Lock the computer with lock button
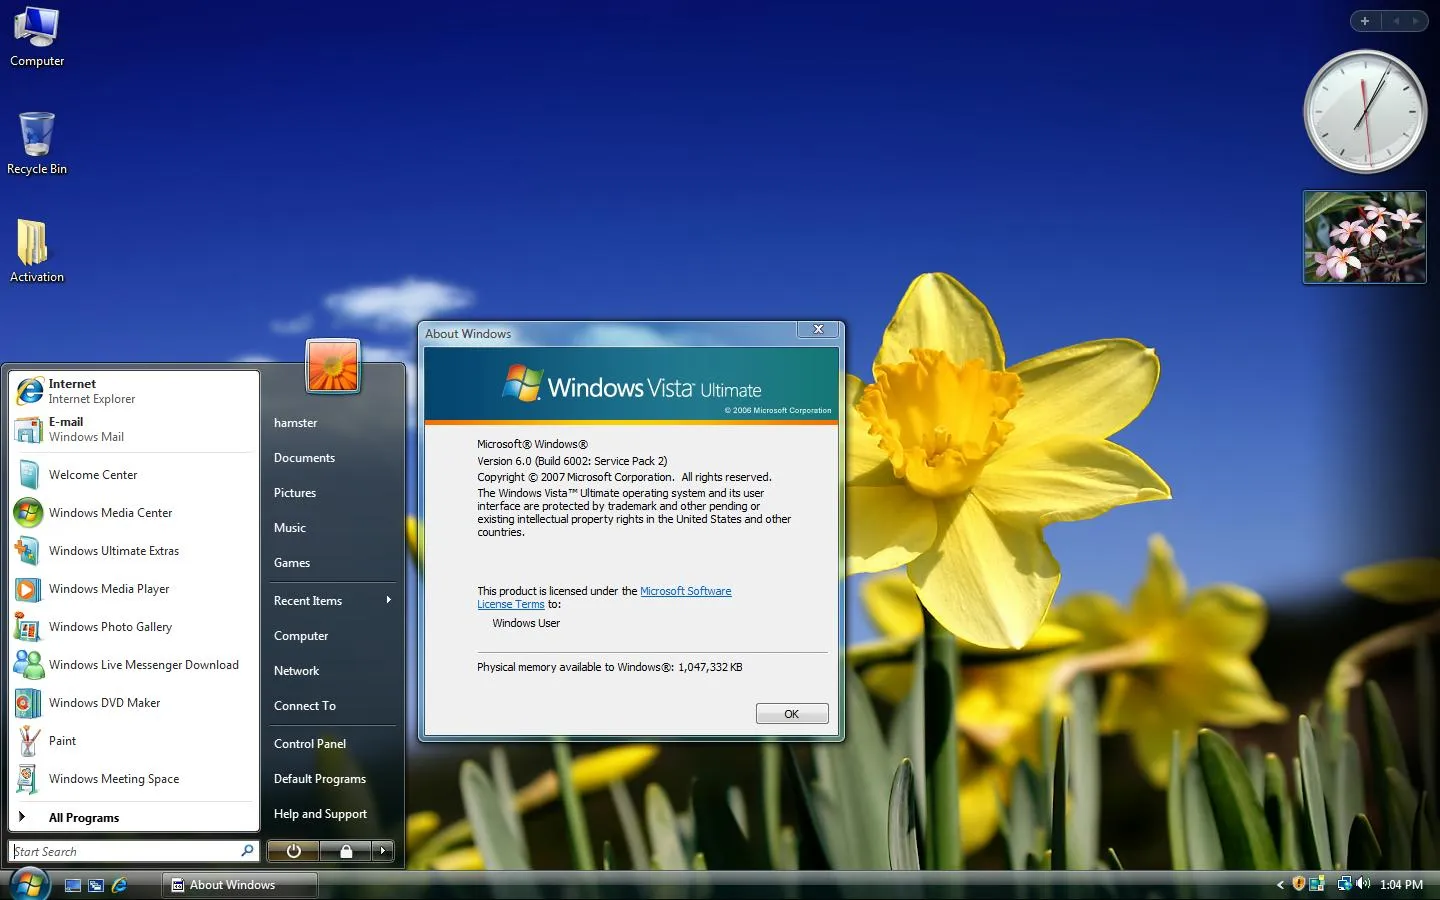Image resolution: width=1440 pixels, height=900 pixels. pyautogui.click(x=346, y=851)
